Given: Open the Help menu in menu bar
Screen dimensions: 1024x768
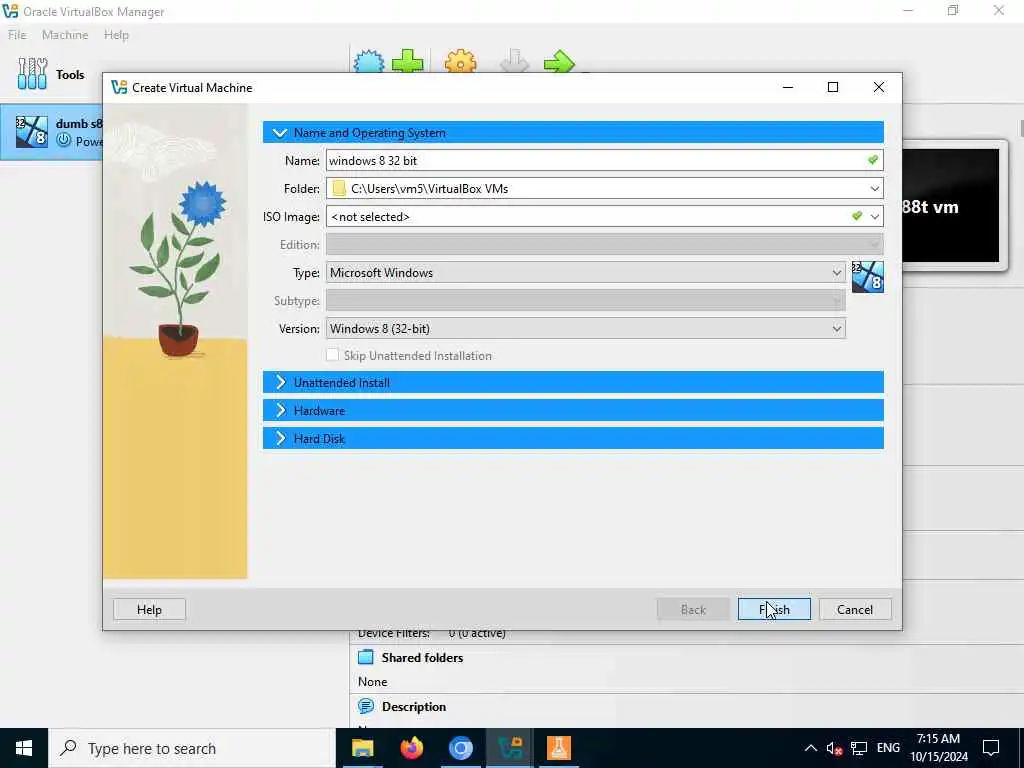Looking at the screenshot, I should point(116,35).
